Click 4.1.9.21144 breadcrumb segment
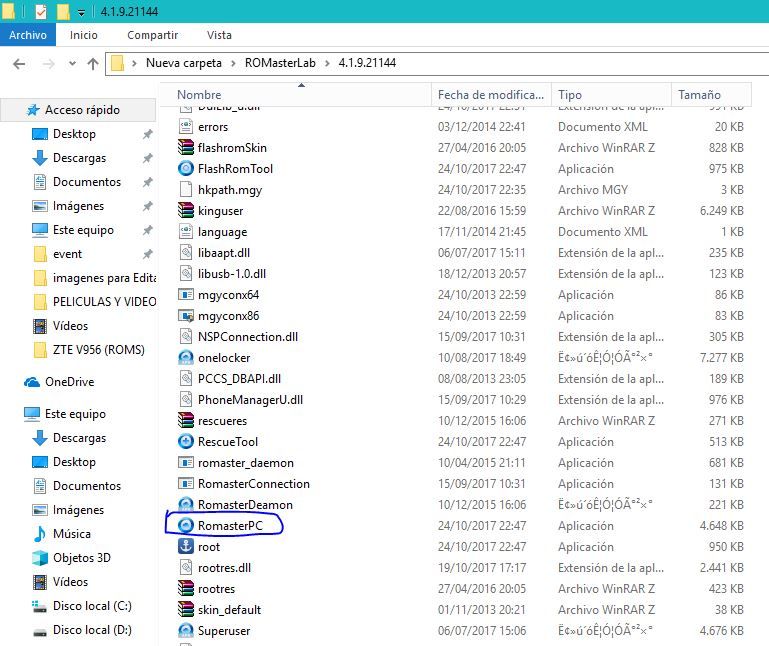Screen dimensions: 769x646 coord(367,63)
